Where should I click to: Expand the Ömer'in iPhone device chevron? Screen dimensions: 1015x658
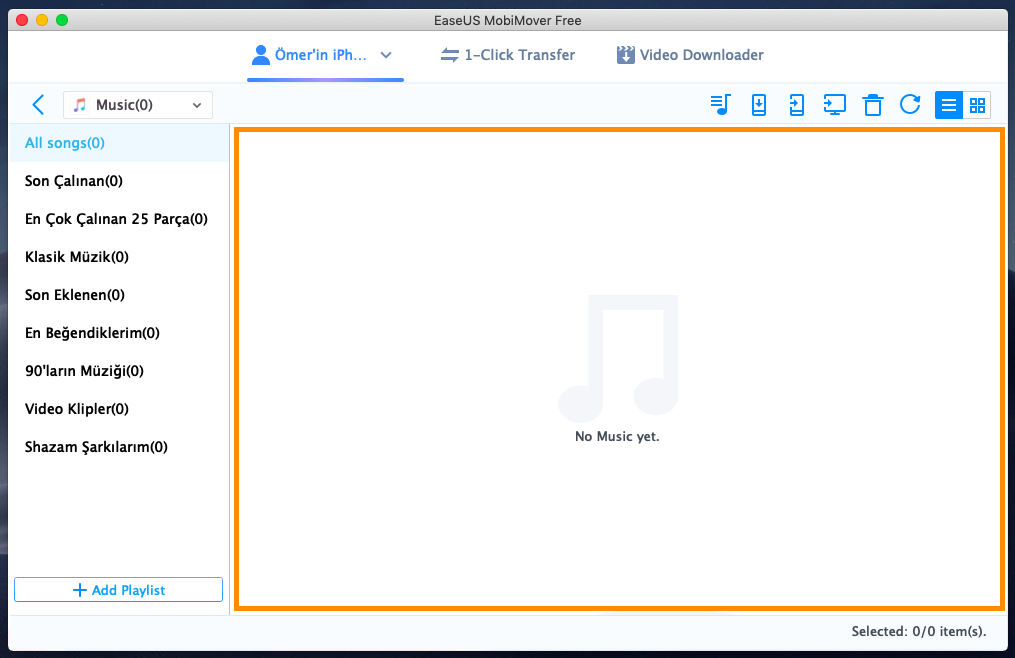point(386,55)
